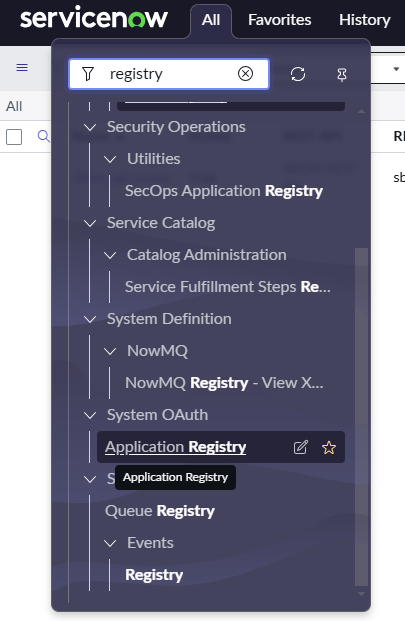The height and width of the screenshot is (621, 405).
Task: Click the refresh navigator icon
Action: tap(298, 74)
